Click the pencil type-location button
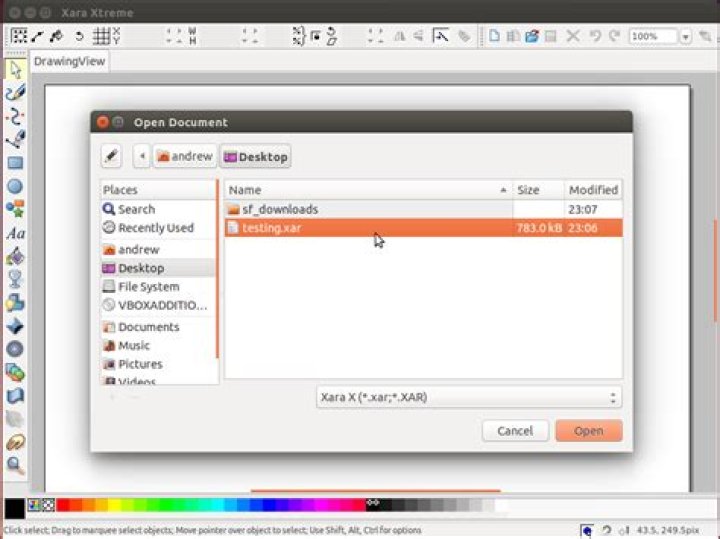This screenshot has width=720, height=539. [x=111, y=156]
